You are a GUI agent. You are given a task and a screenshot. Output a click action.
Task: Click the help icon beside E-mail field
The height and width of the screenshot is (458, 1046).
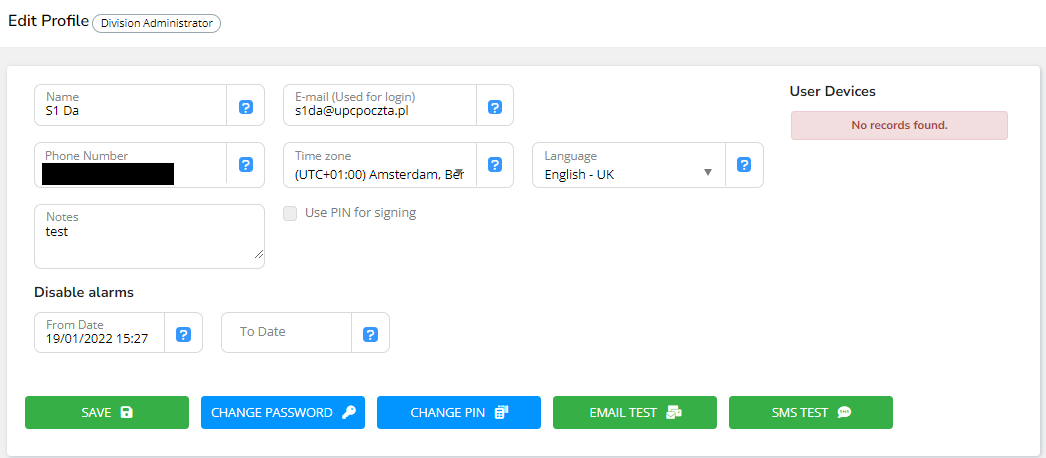[495, 107]
